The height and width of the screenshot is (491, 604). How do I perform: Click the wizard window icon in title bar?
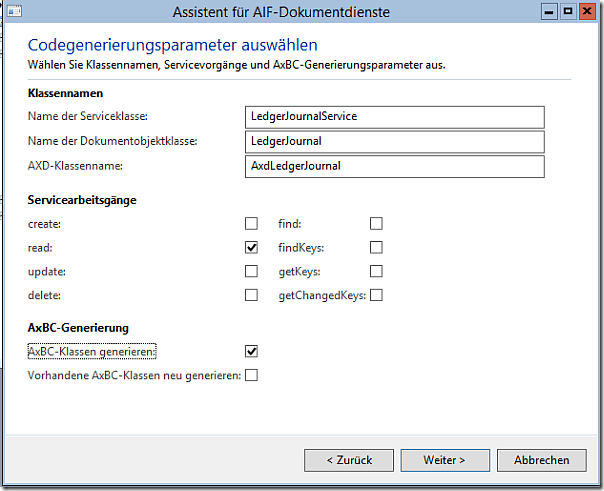point(14,11)
